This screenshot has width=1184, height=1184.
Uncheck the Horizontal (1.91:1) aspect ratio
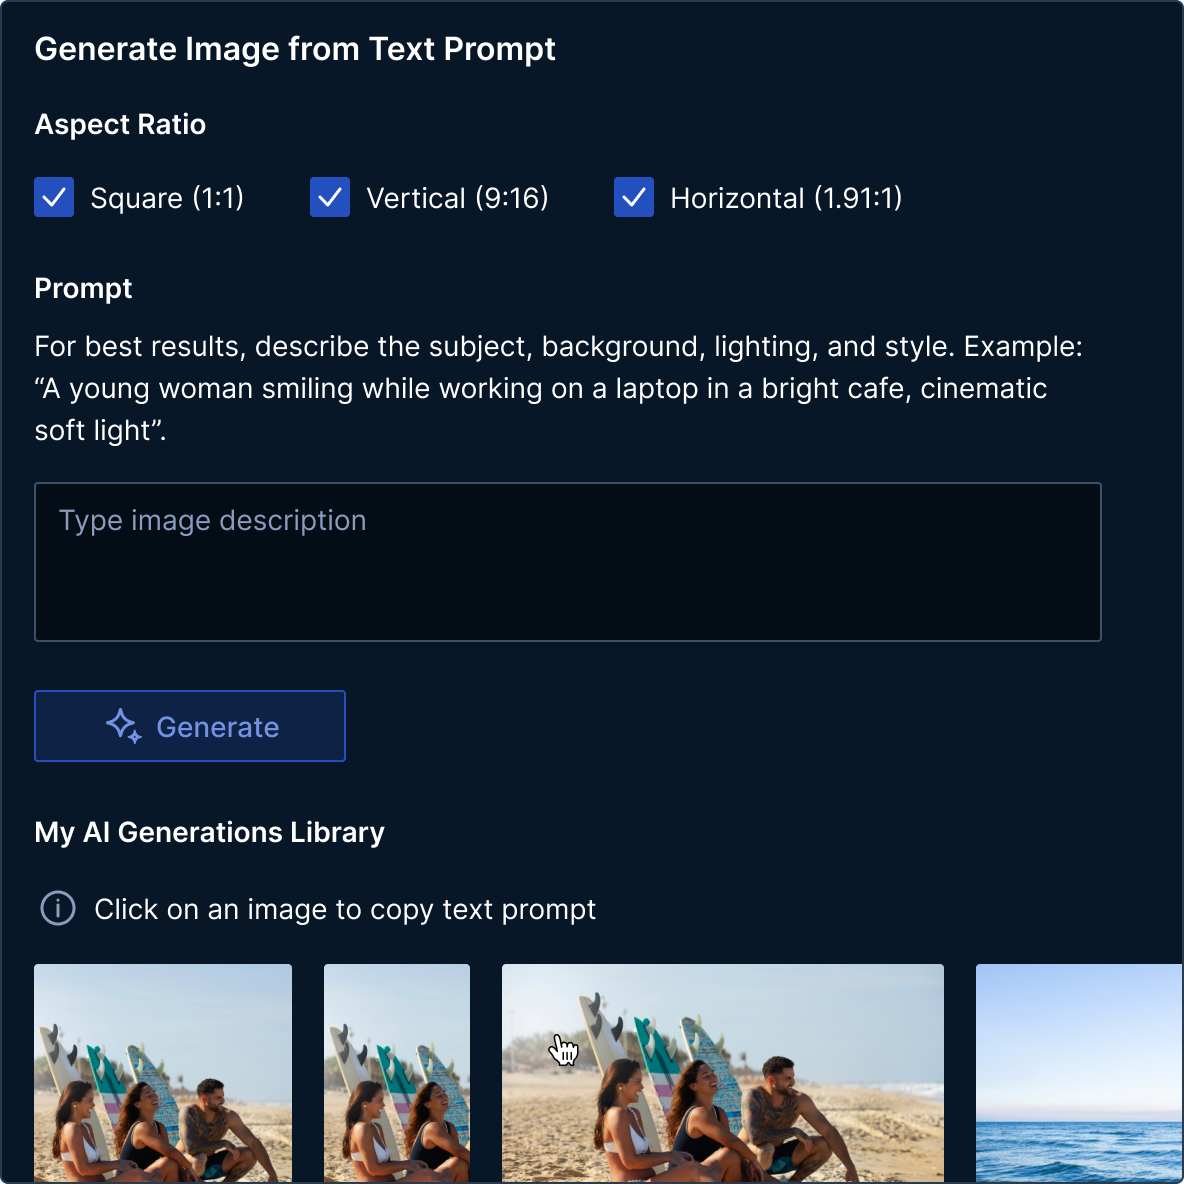pos(633,197)
